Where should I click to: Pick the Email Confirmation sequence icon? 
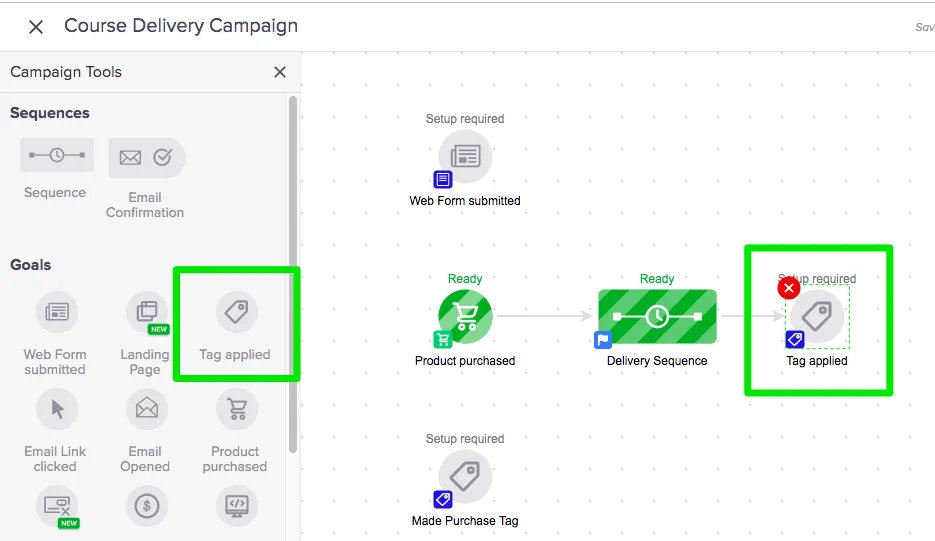pos(146,157)
